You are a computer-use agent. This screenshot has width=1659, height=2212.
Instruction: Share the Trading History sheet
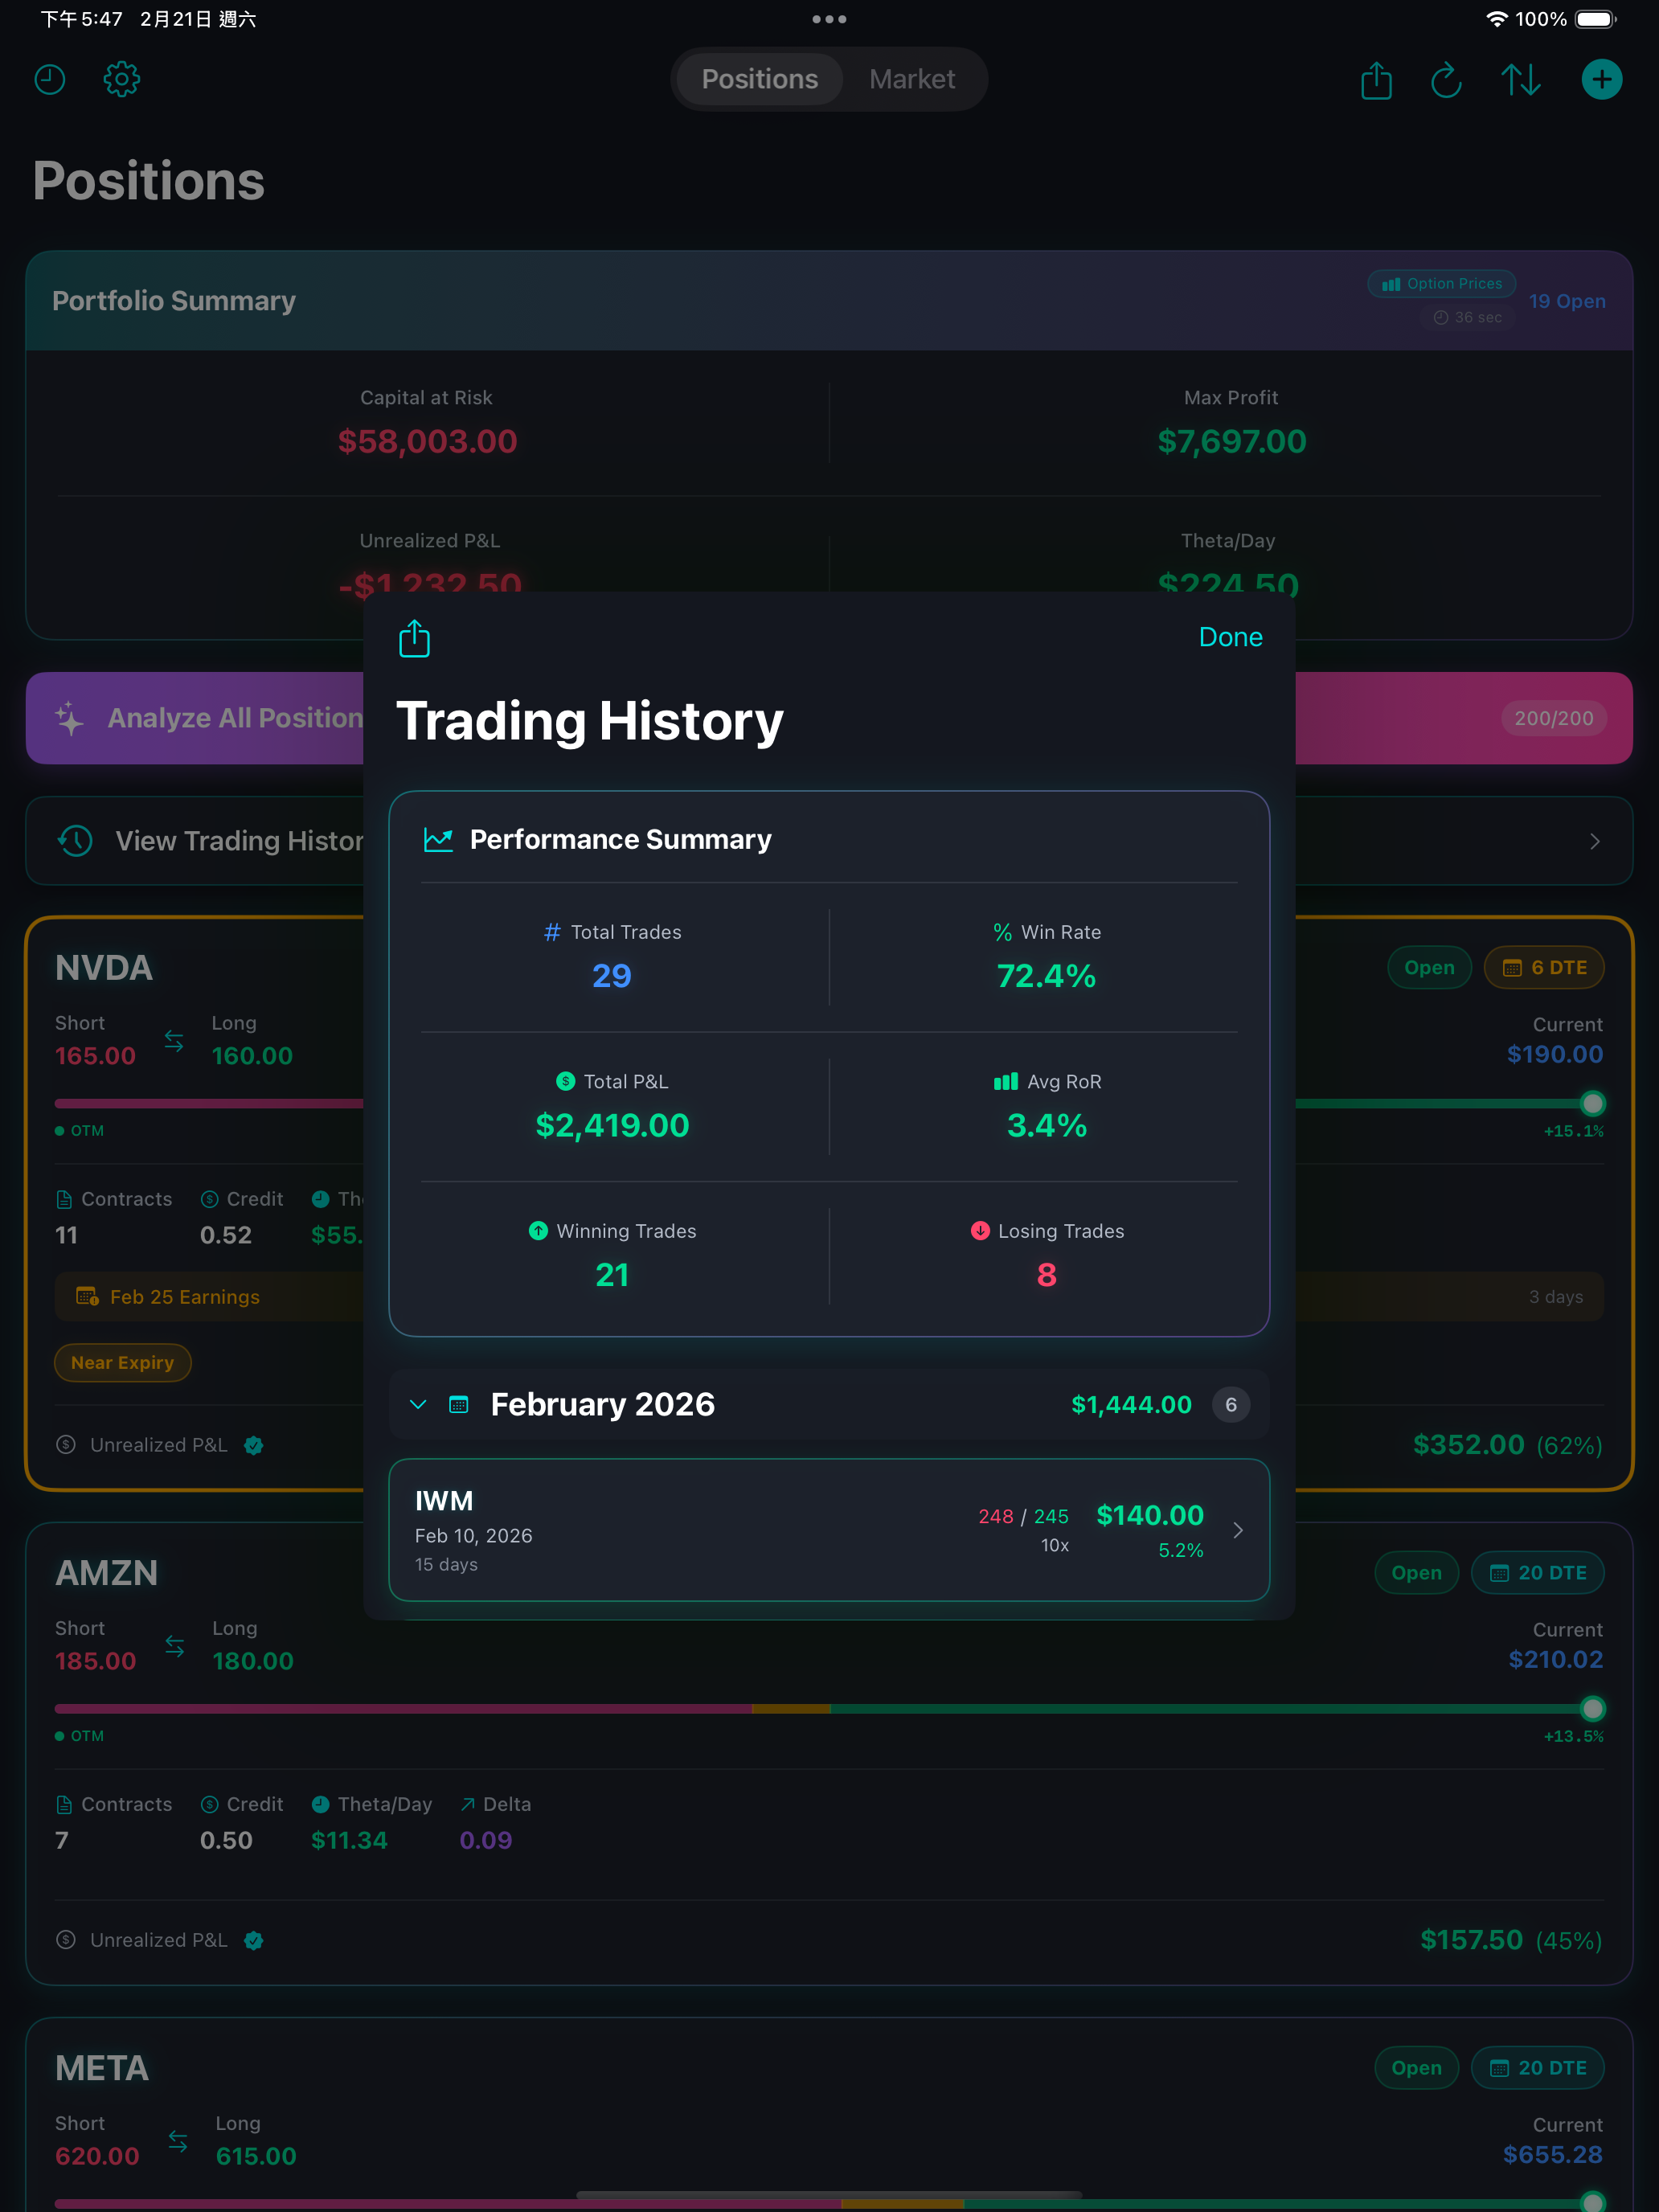[414, 638]
